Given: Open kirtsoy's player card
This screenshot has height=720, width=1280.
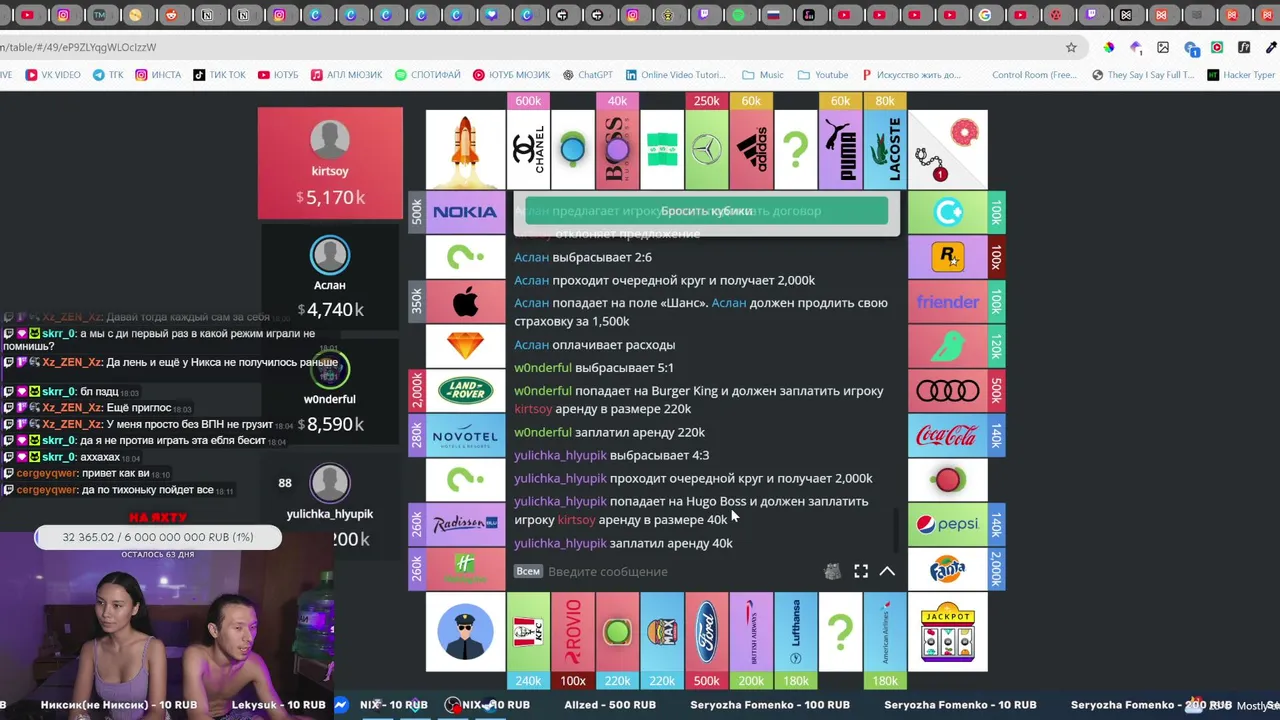Looking at the screenshot, I should pos(330,163).
